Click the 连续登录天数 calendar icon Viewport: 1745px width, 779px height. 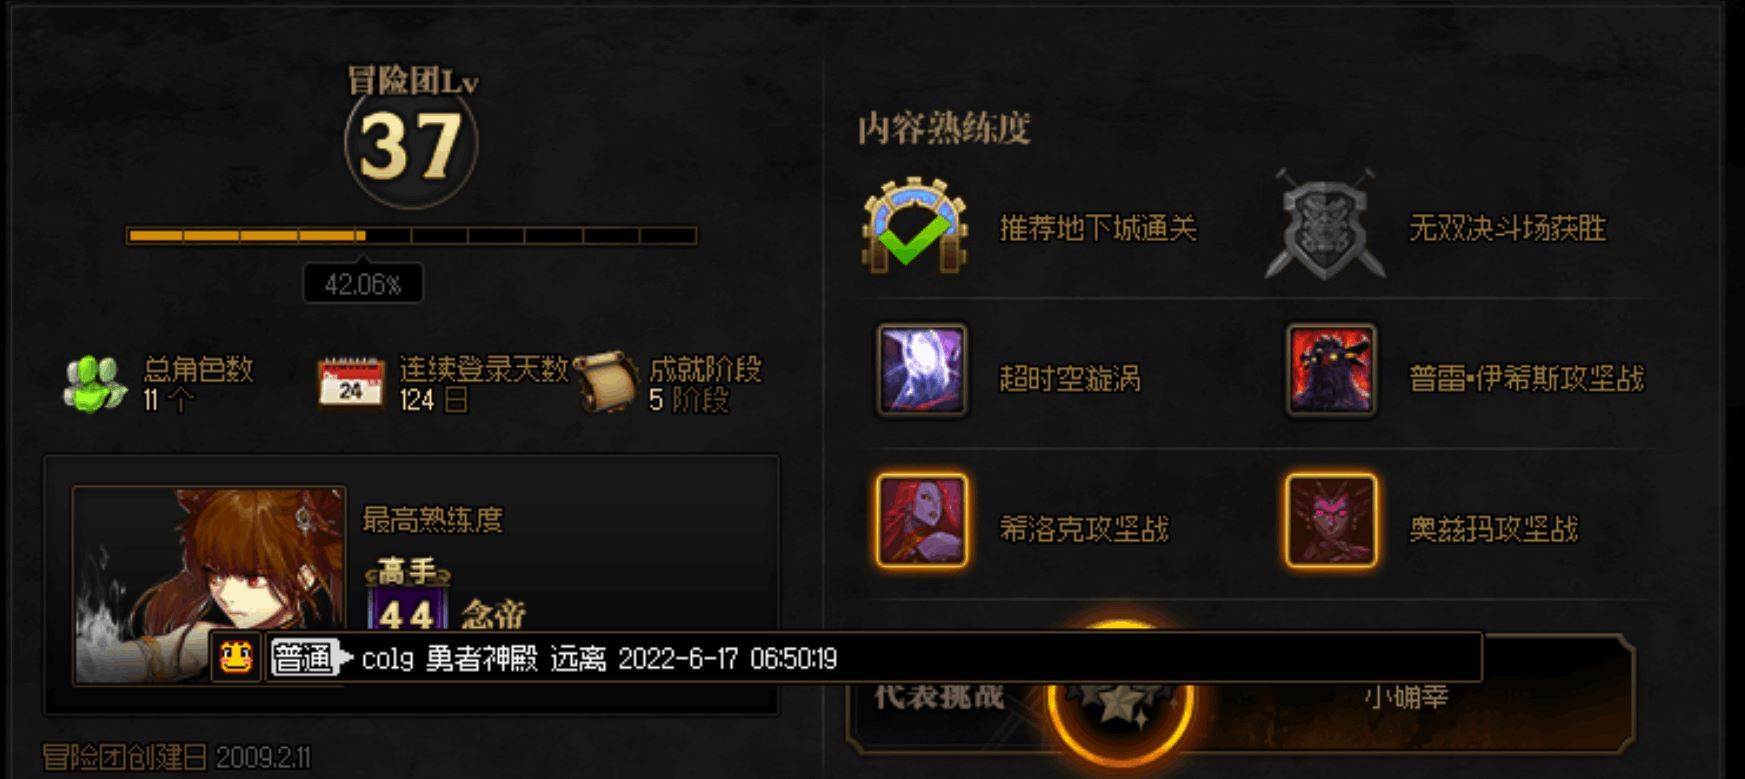(350, 384)
